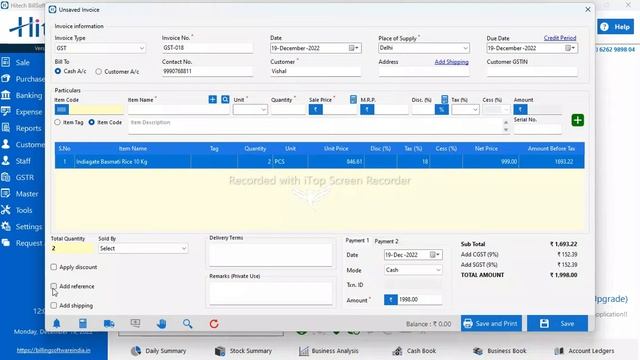Click the calculator icon next to Disc. (%)
The height and width of the screenshot is (360, 640).
point(444,100)
